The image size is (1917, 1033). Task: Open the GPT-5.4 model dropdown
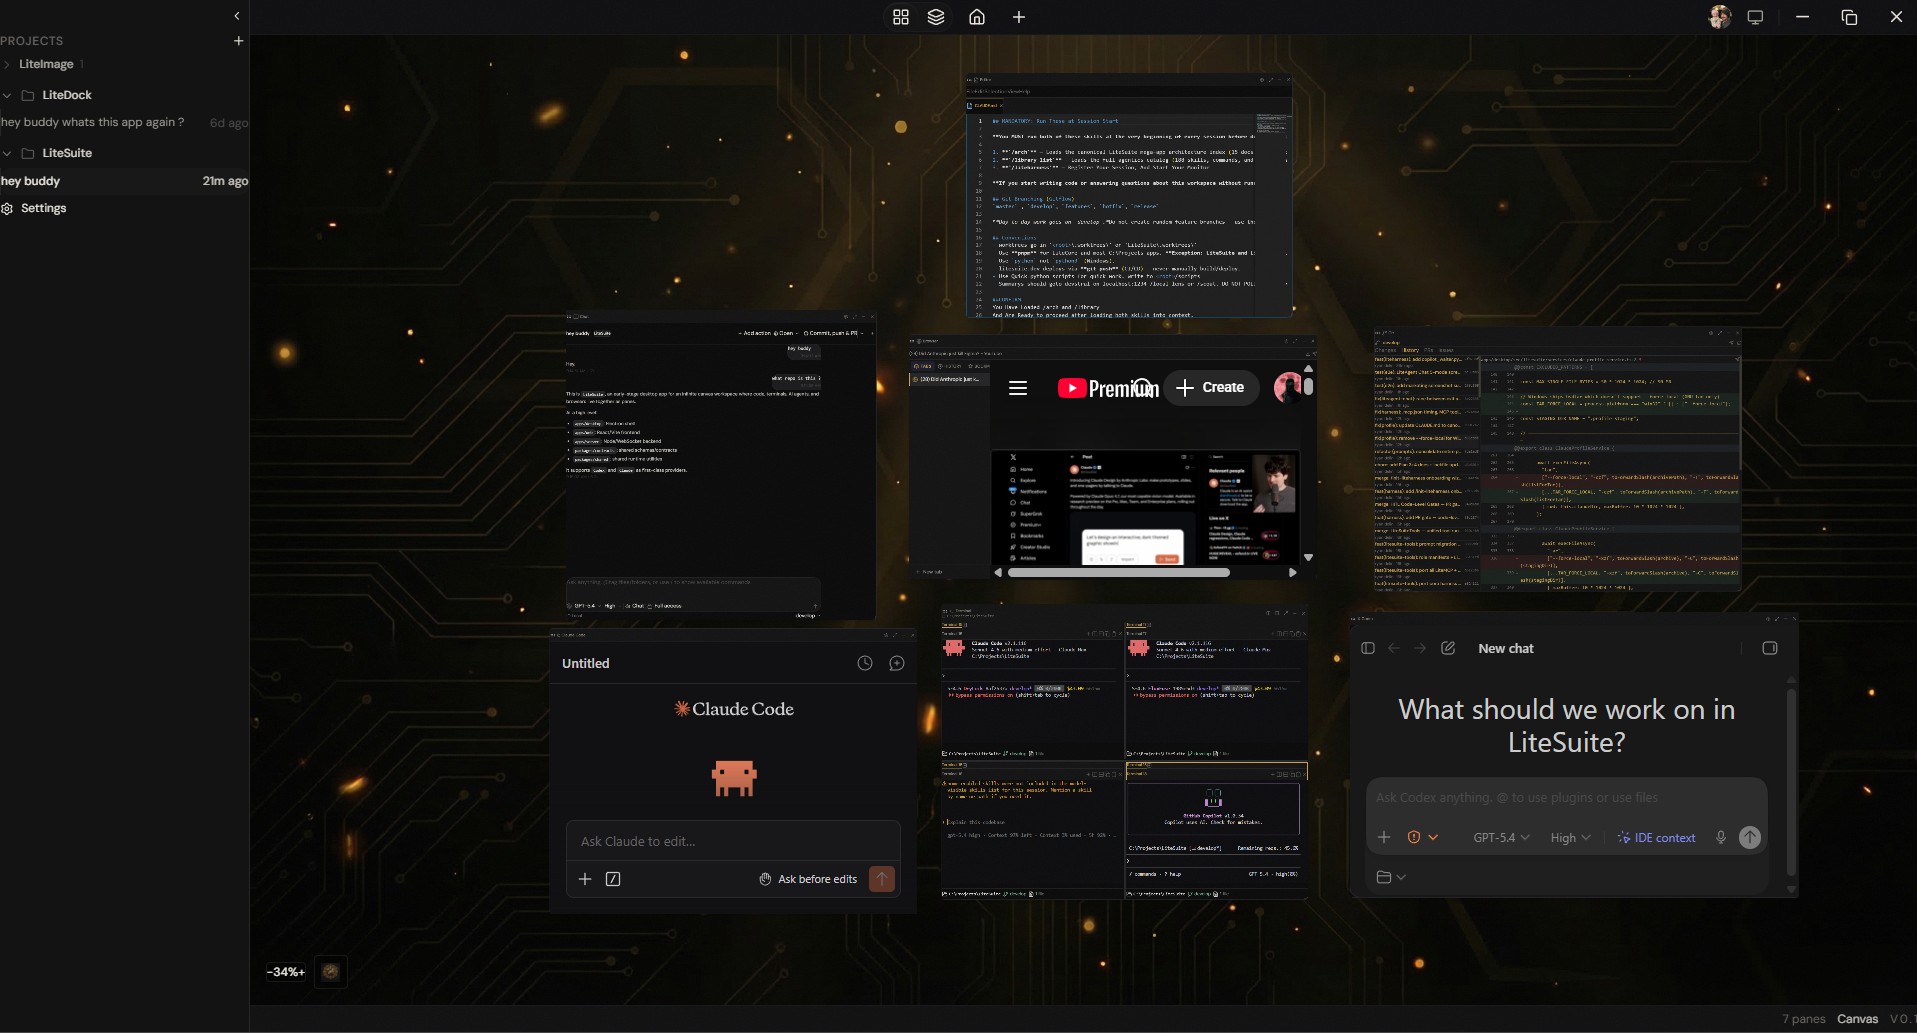tap(1501, 838)
